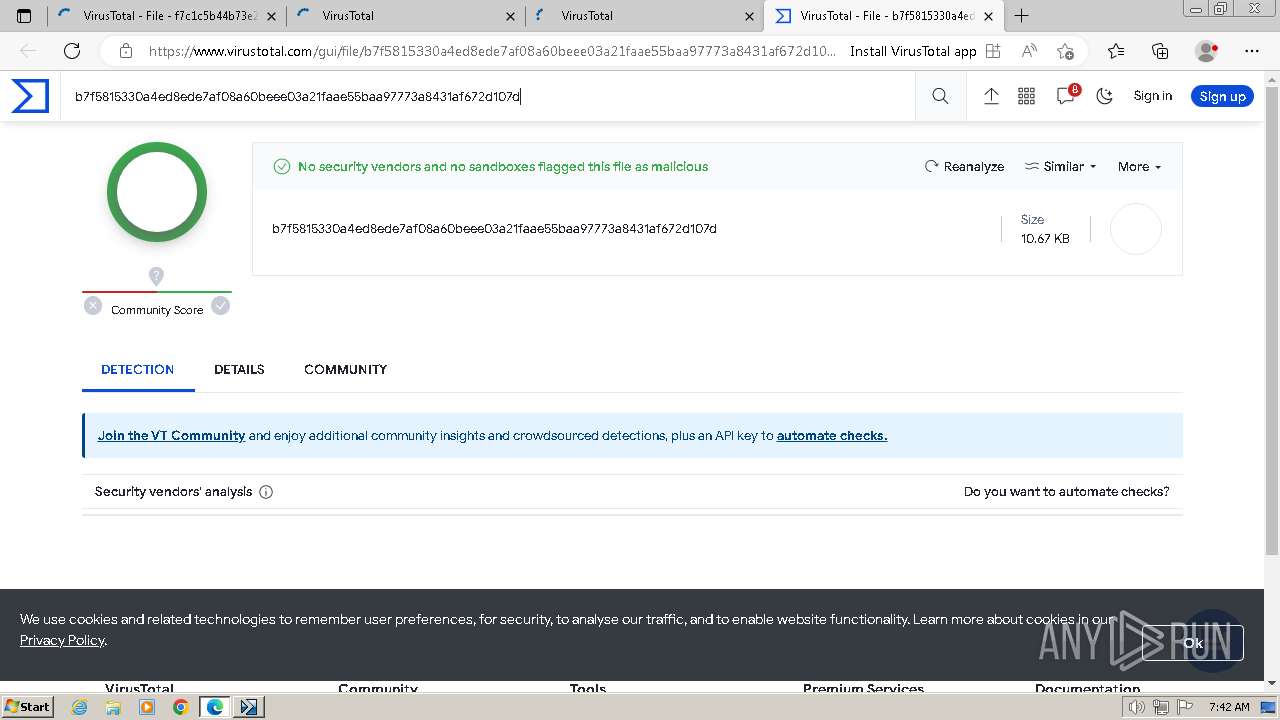Open the browser Settings and more menu

(1252, 51)
